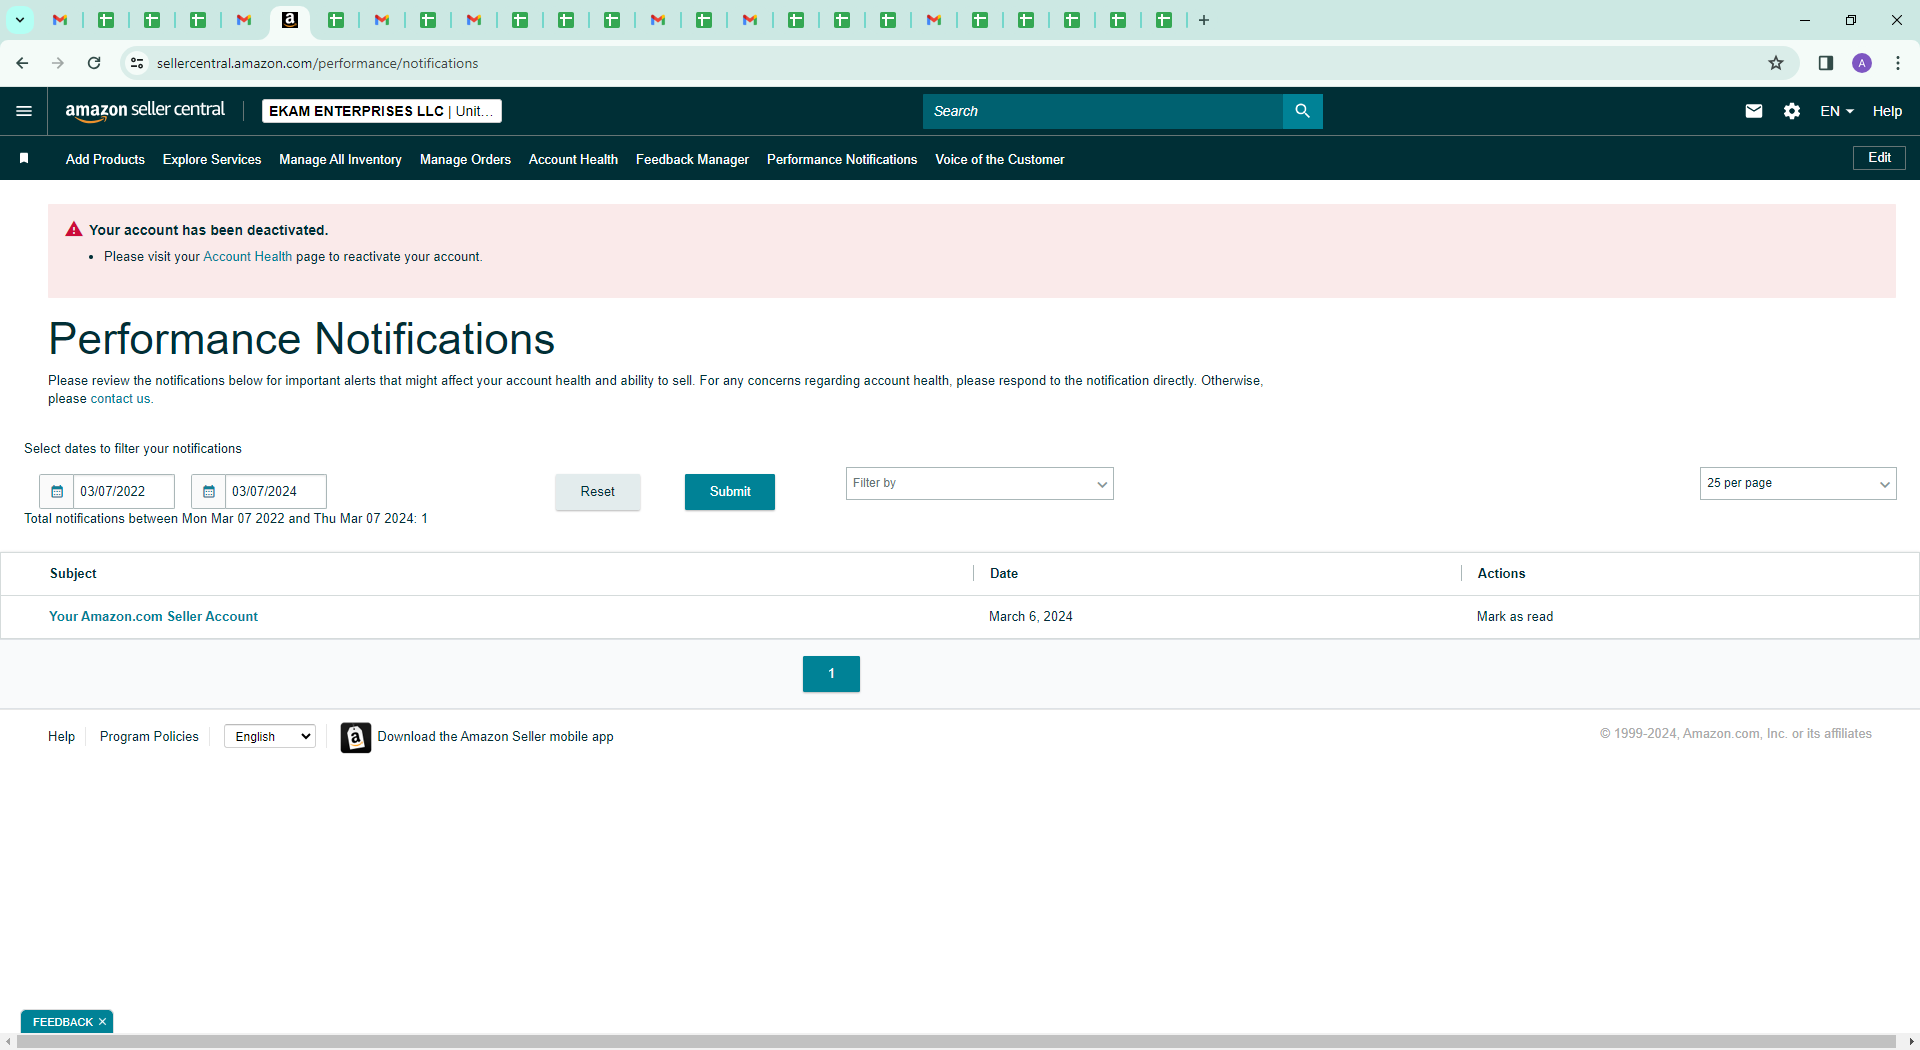Open the browser side panel icon
The height and width of the screenshot is (1050, 1920).
pyautogui.click(x=1826, y=63)
